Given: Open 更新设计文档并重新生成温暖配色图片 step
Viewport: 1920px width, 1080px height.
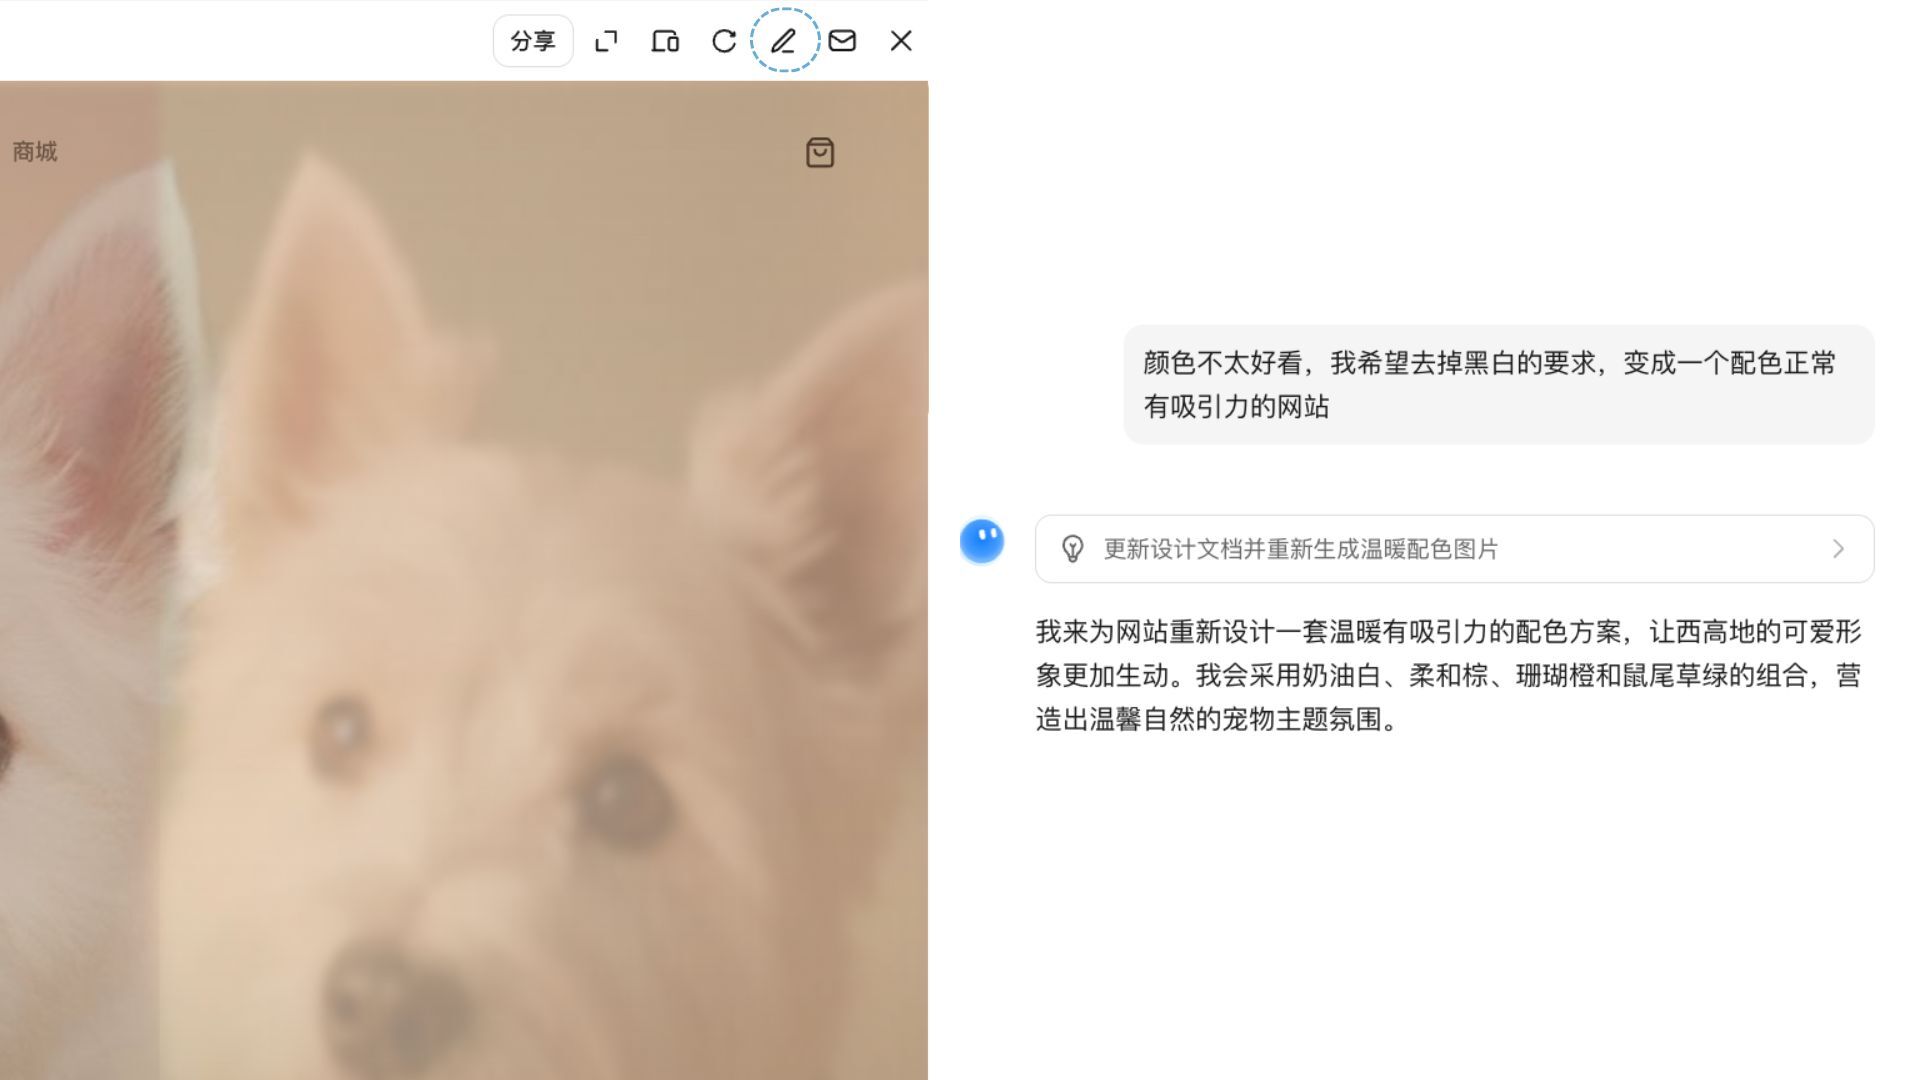Looking at the screenshot, I should point(1300,549).
